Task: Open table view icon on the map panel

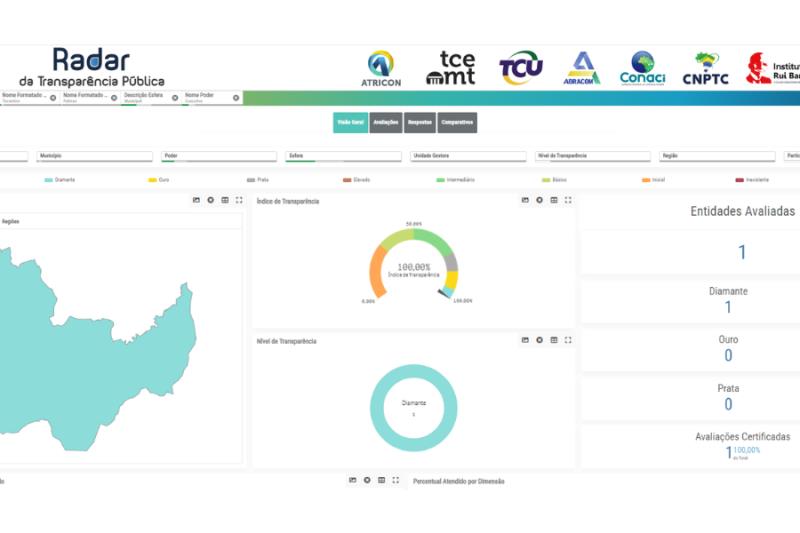Action: 225,200
